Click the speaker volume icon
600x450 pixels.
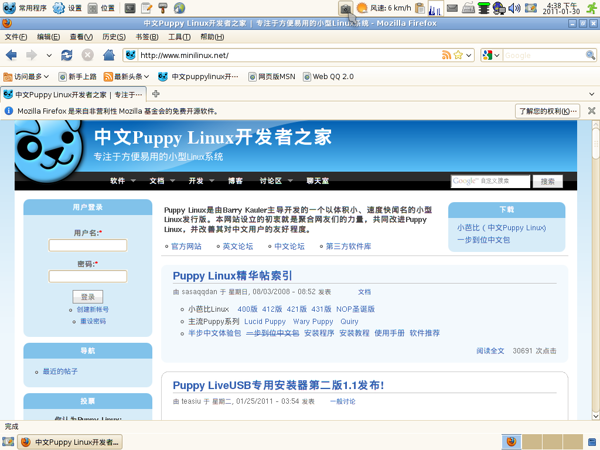(514, 8)
